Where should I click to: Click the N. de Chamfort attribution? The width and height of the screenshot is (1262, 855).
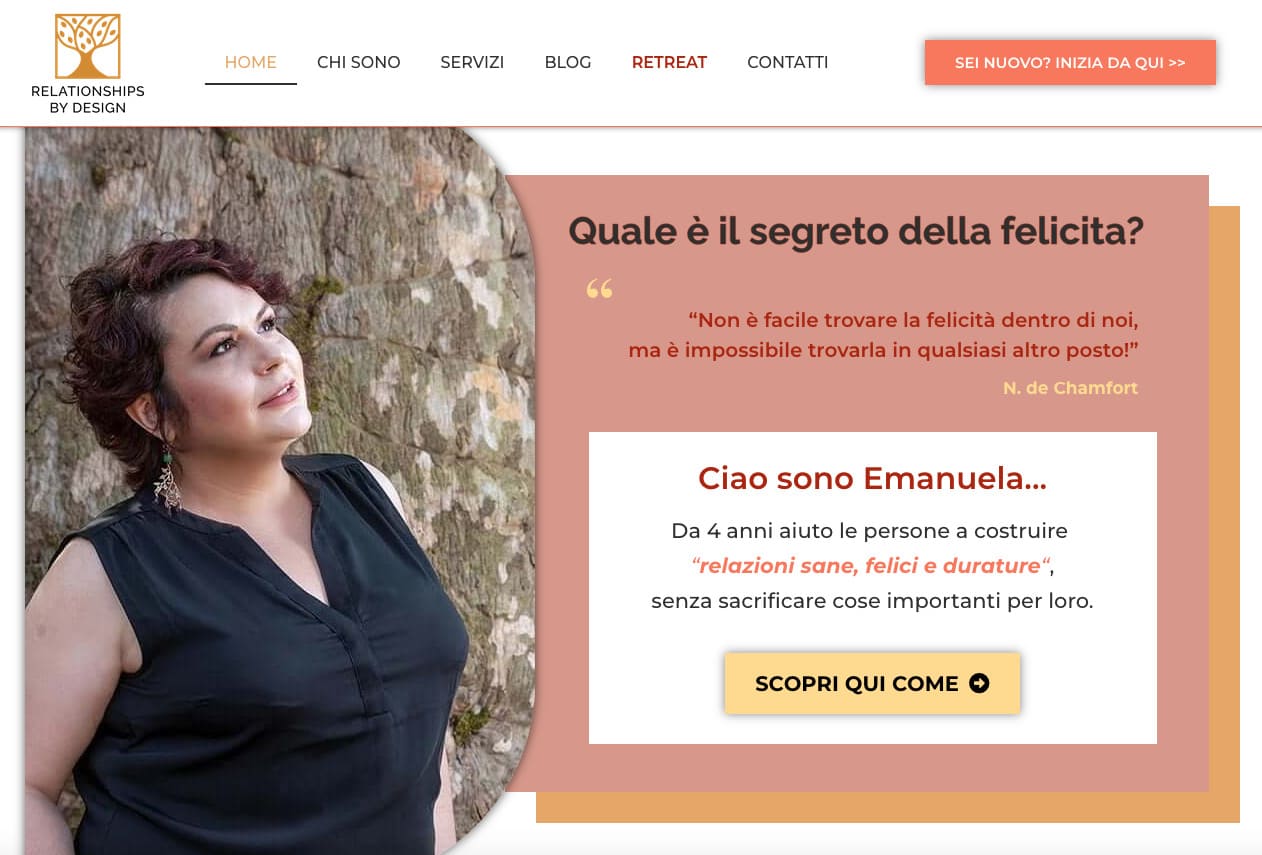point(1070,388)
